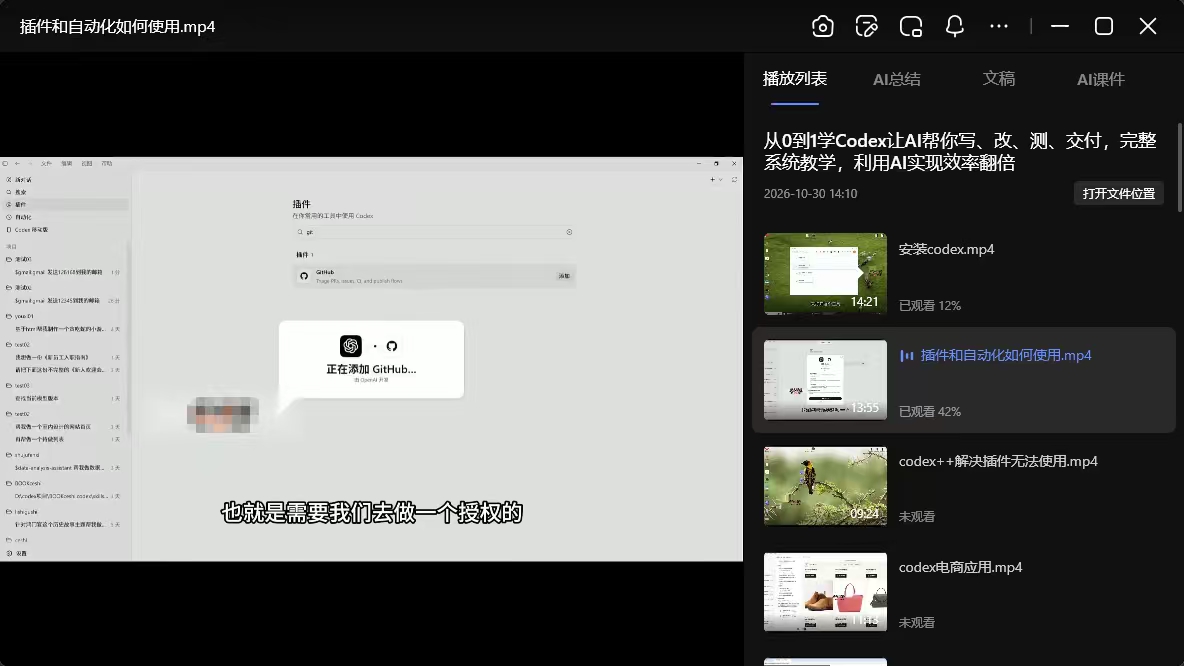Choose the codex电商应用.mp4 title text
The width and height of the screenshot is (1184, 666).
960,567
